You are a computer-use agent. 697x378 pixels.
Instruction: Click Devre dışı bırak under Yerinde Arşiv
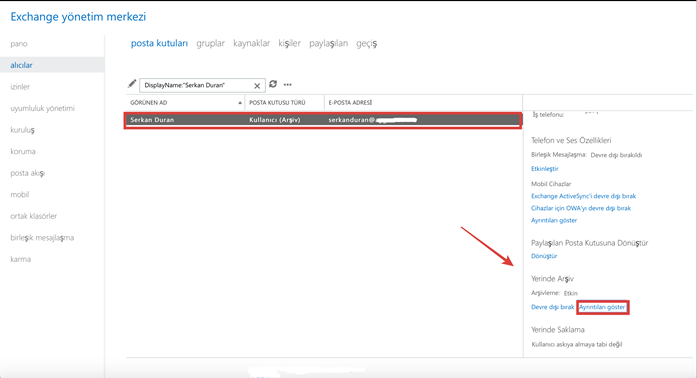point(553,307)
